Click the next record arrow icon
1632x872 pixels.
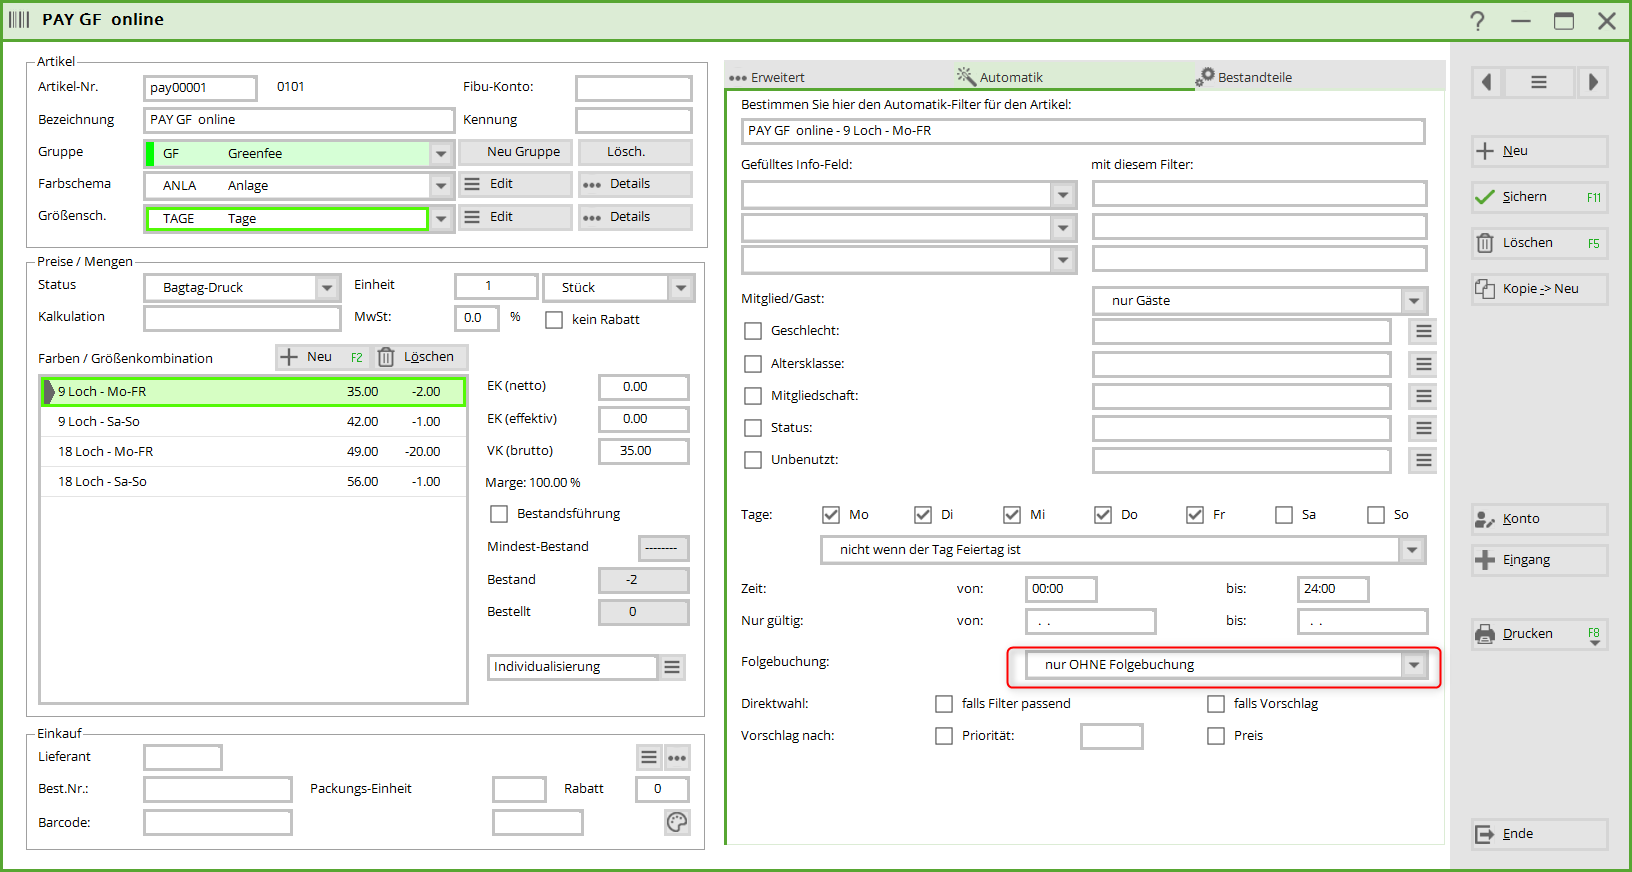[x=1592, y=82]
